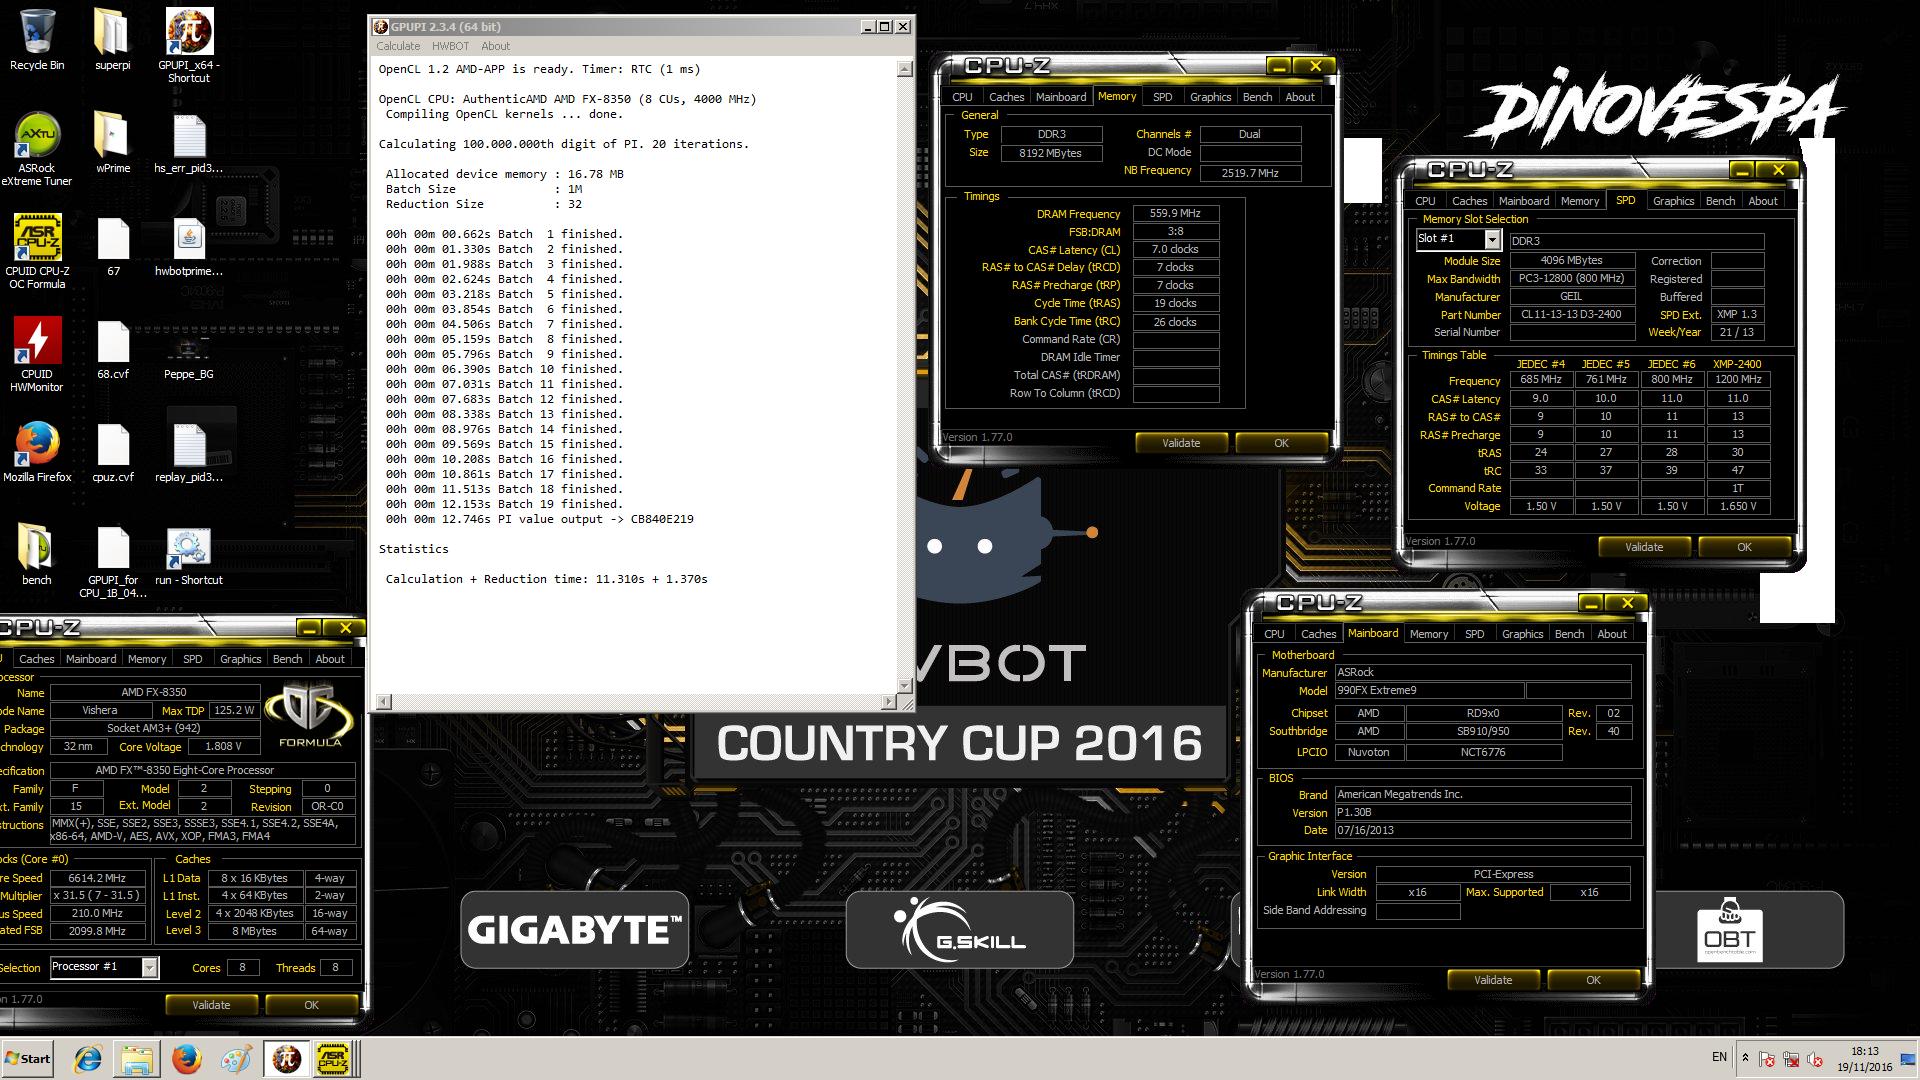
Task: Open the hs_err_pid3 file icon
Action: point(188,142)
